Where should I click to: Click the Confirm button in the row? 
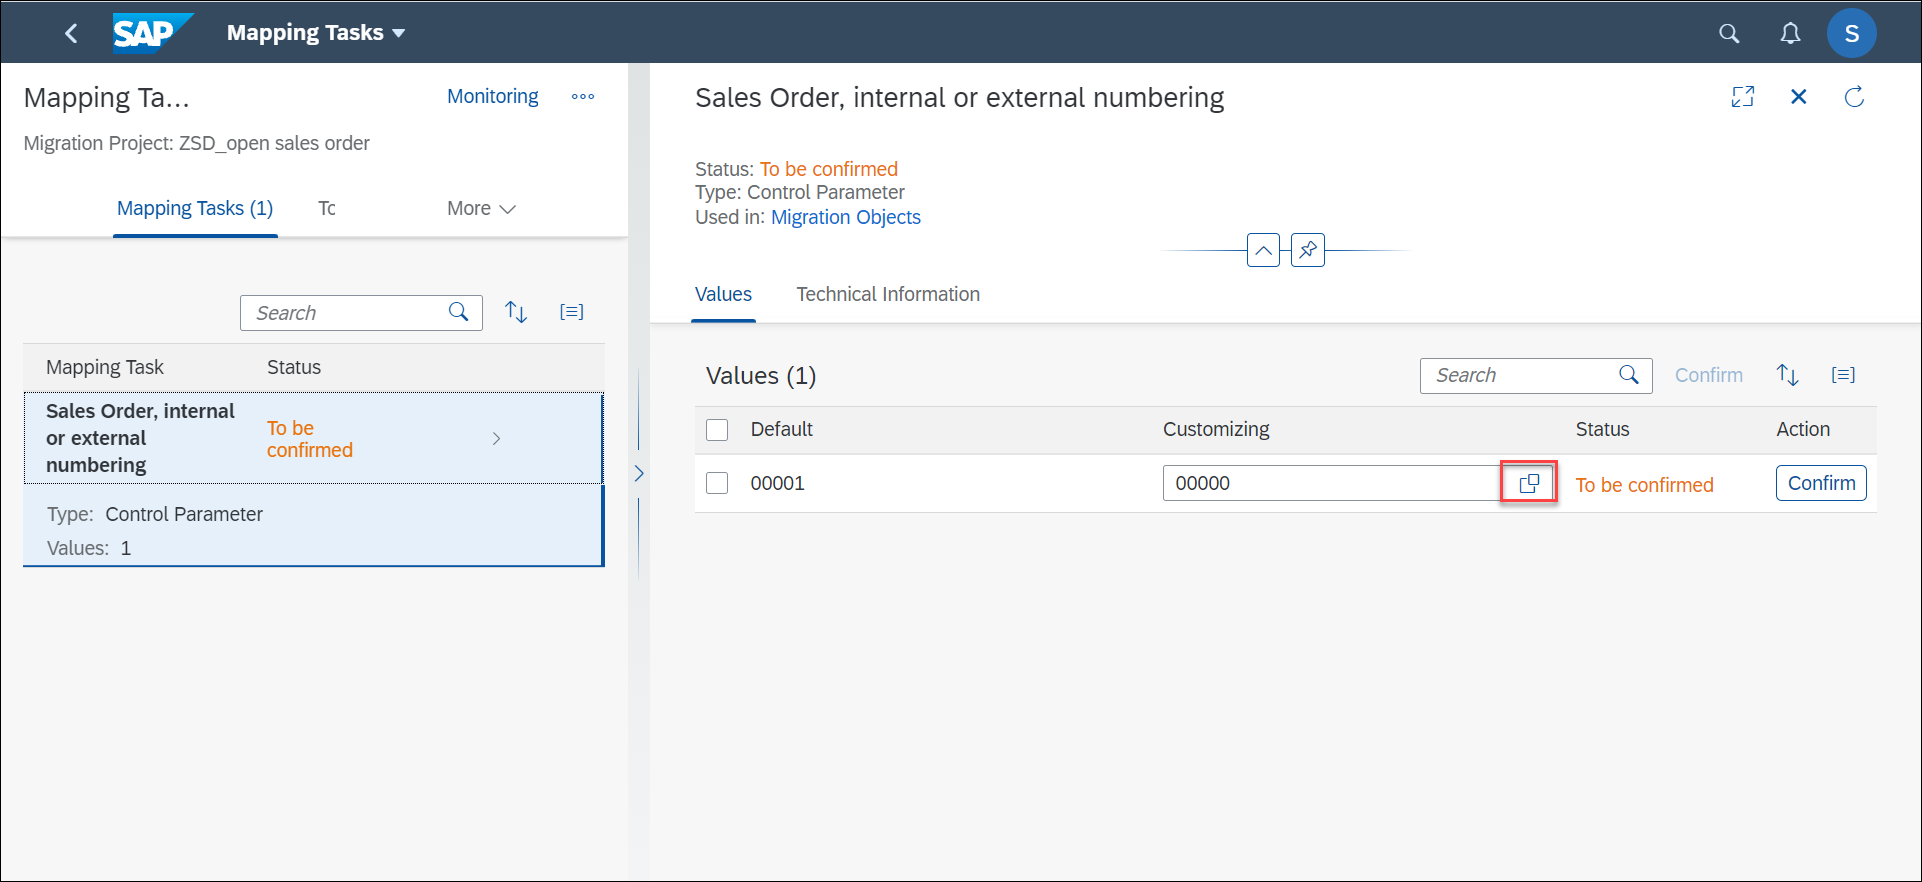pos(1821,483)
